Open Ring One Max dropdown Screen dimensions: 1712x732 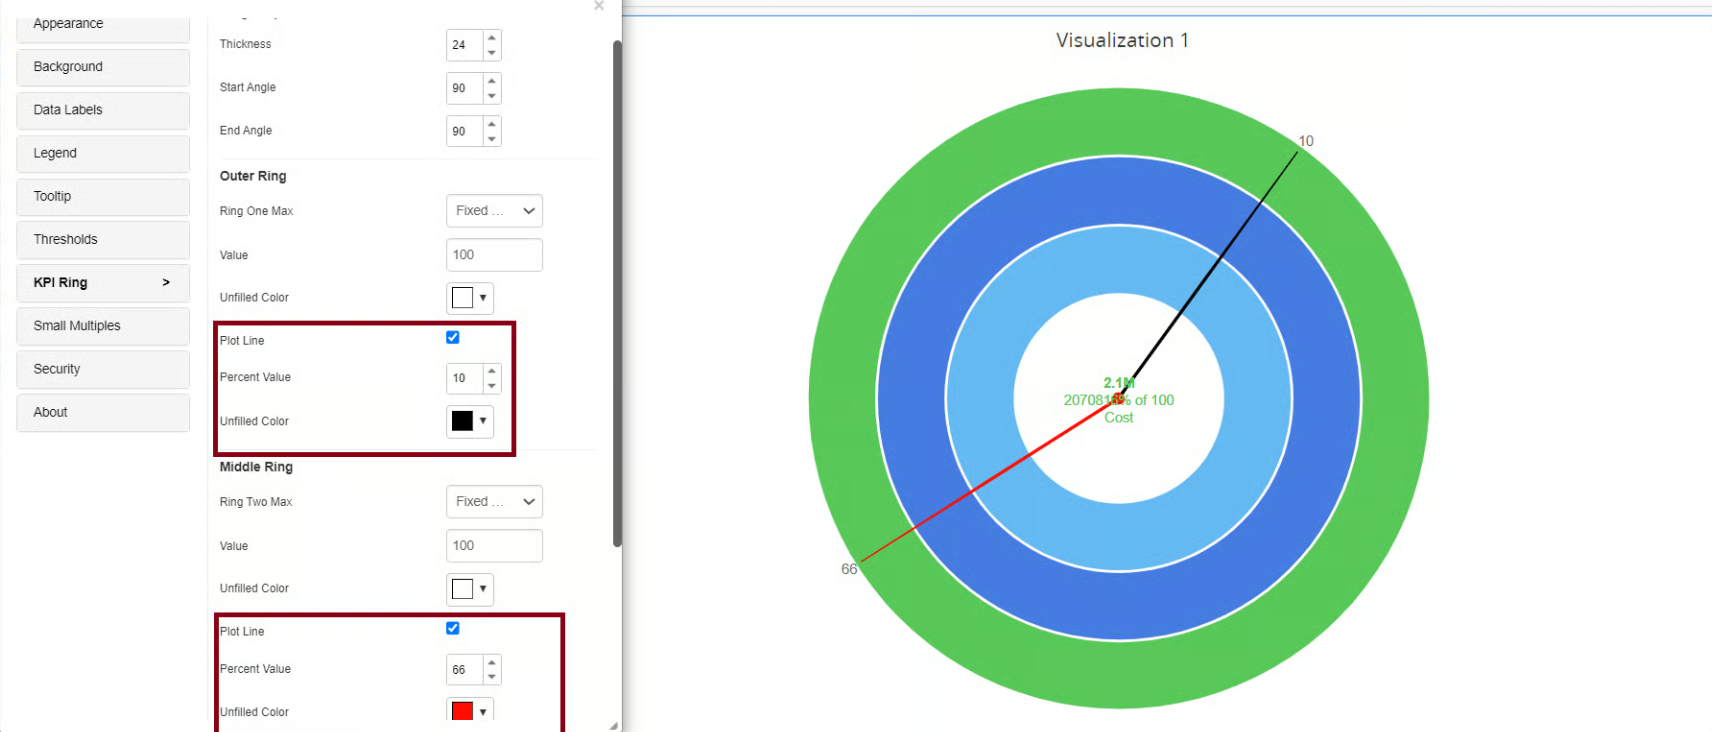point(494,211)
